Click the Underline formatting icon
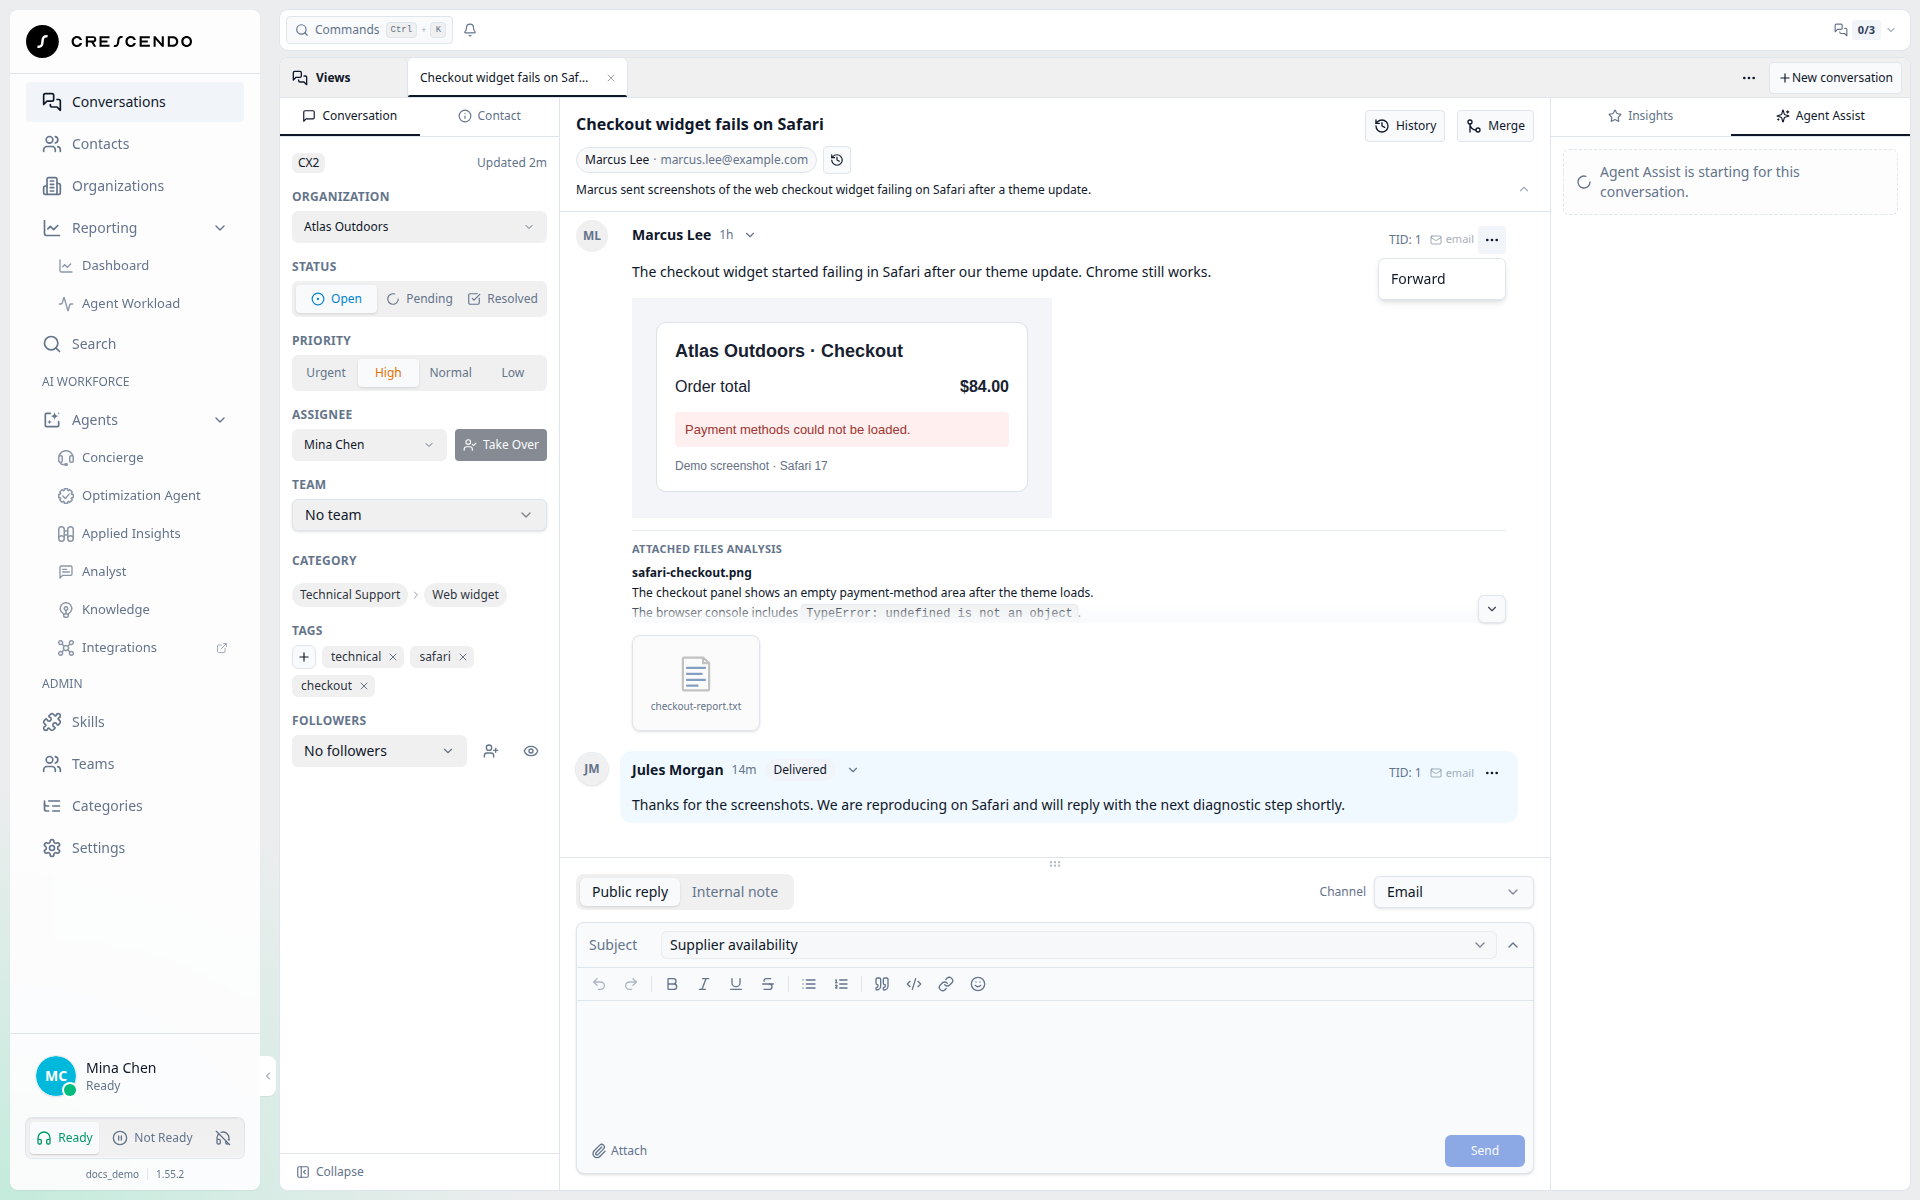Viewport: 1920px width, 1200px height. click(x=736, y=984)
